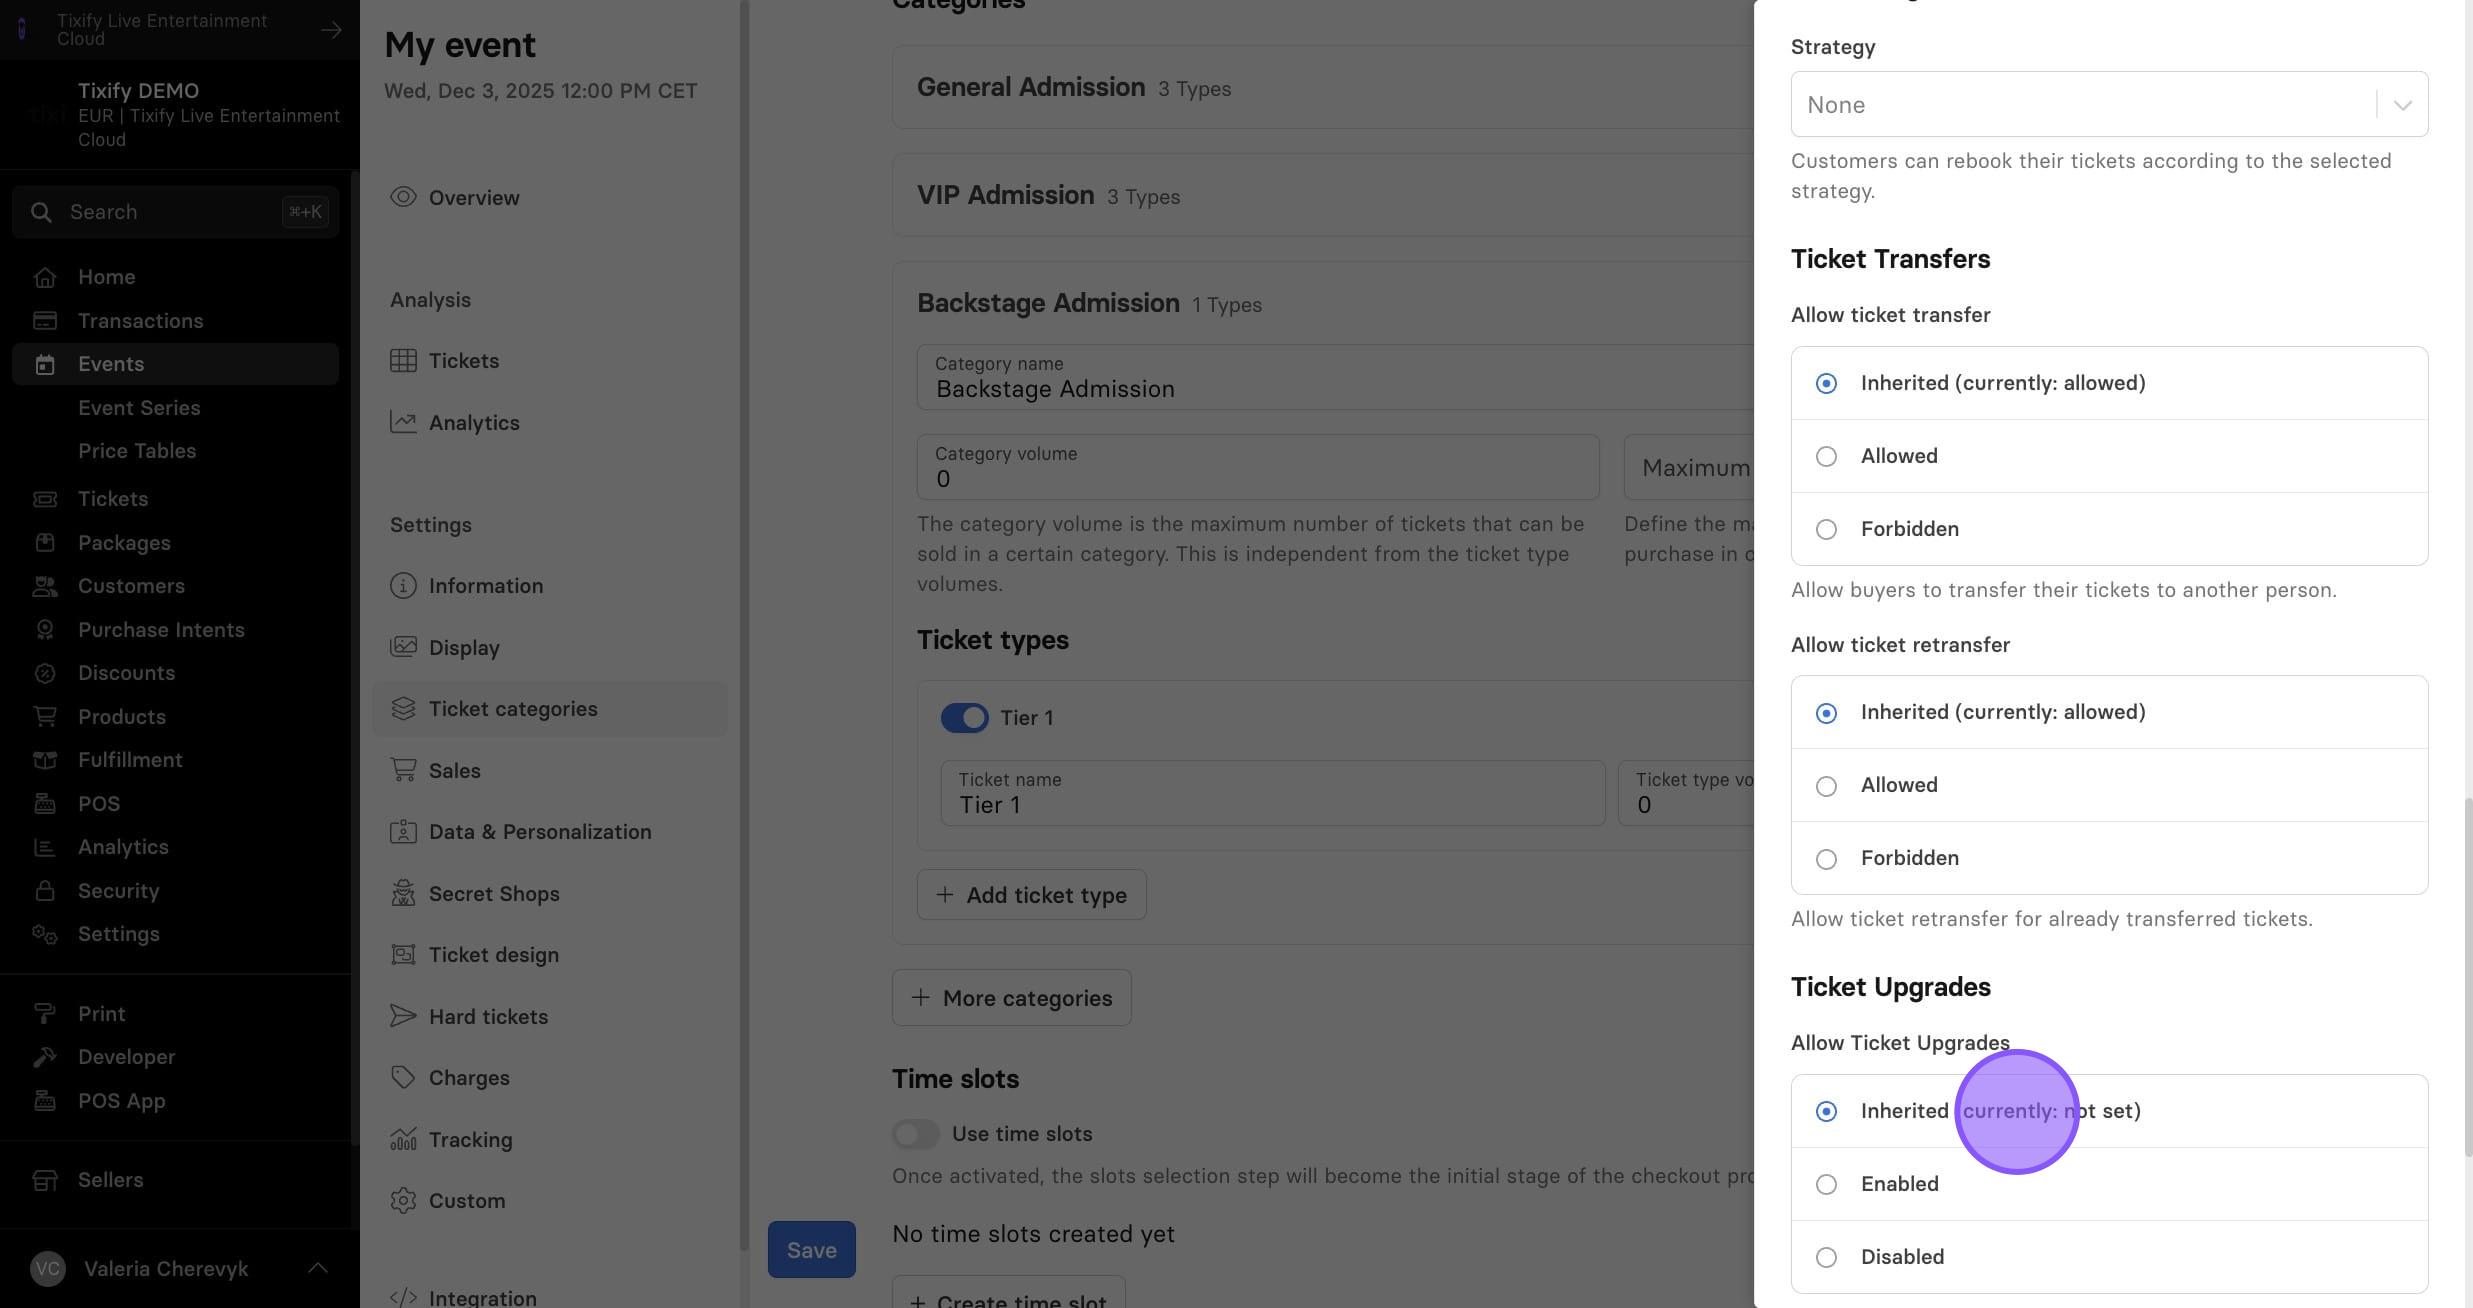Viewport: 2473px width, 1308px height.
Task: Click the Custom gear icon
Action: pyautogui.click(x=403, y=1201)
